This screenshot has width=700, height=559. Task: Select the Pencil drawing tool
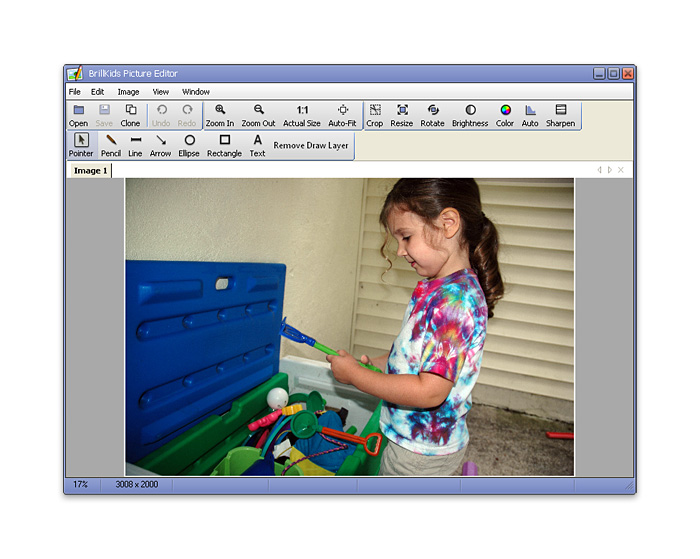coord(111,146)
